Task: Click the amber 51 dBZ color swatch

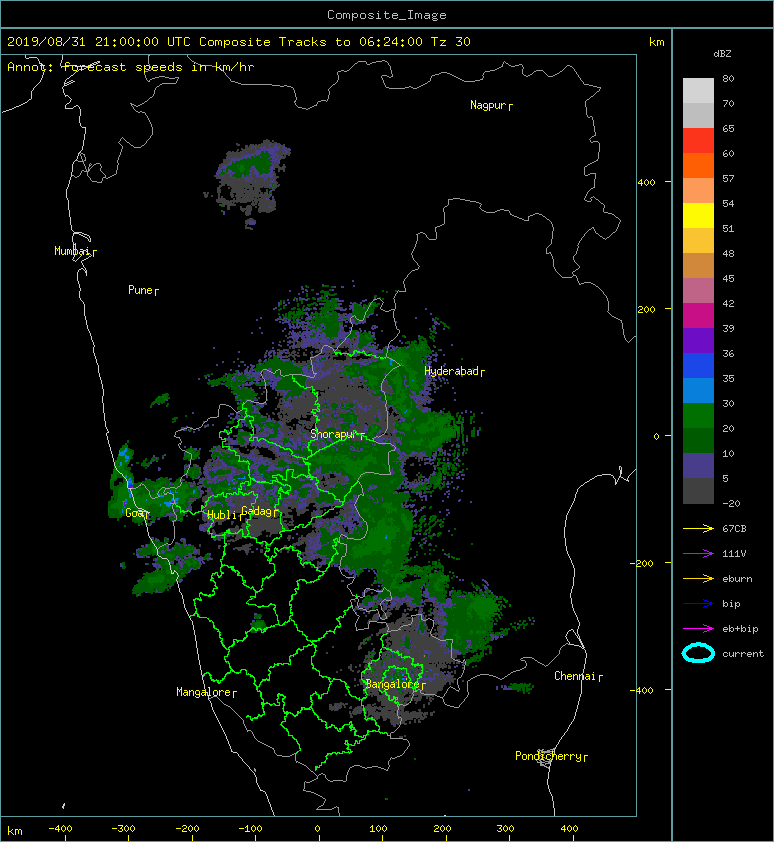Action: pyautogui.click(x=698, y=241)
